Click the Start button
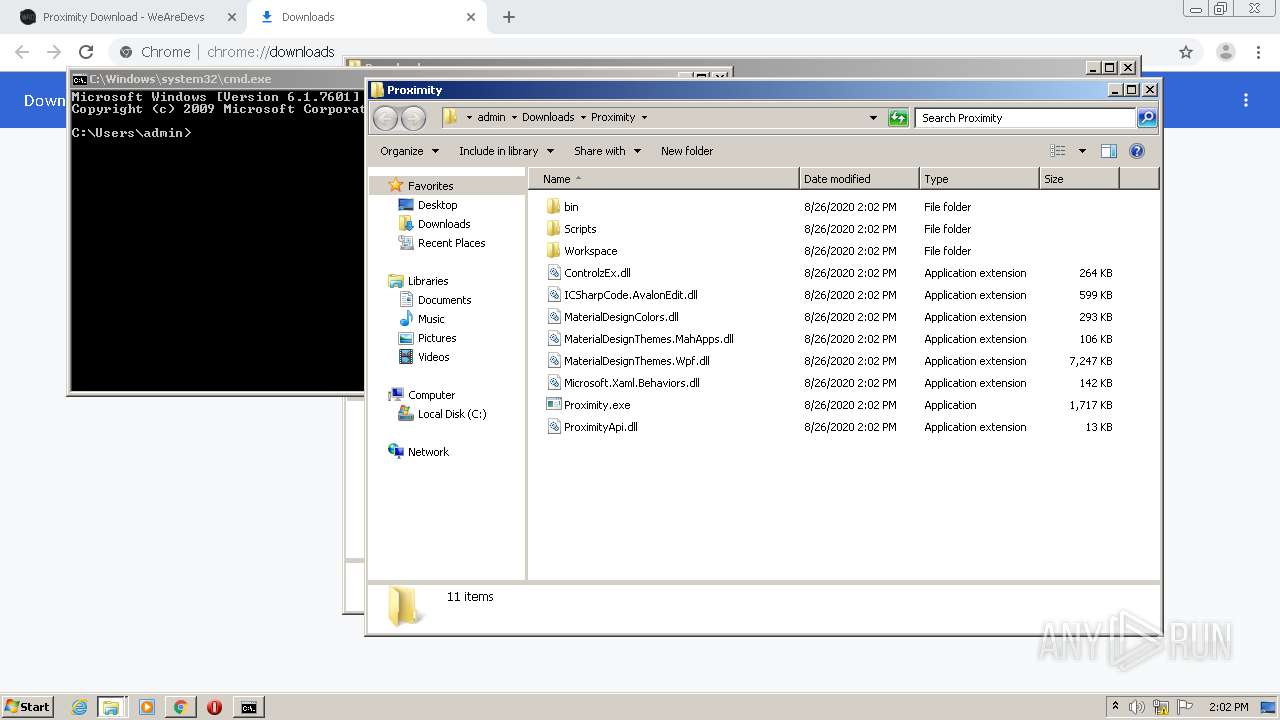The height and width of the screenshot is (720, 1280). (x=27, y=707)
